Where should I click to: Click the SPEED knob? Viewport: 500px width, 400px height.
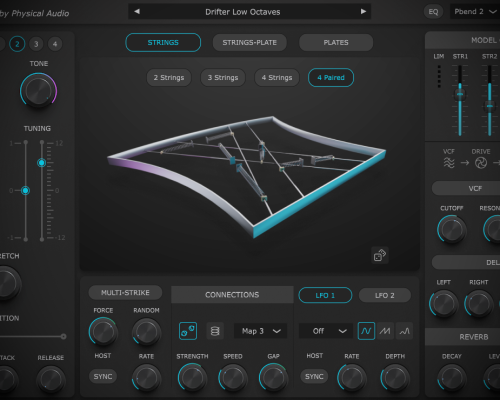tap(233, 378)
